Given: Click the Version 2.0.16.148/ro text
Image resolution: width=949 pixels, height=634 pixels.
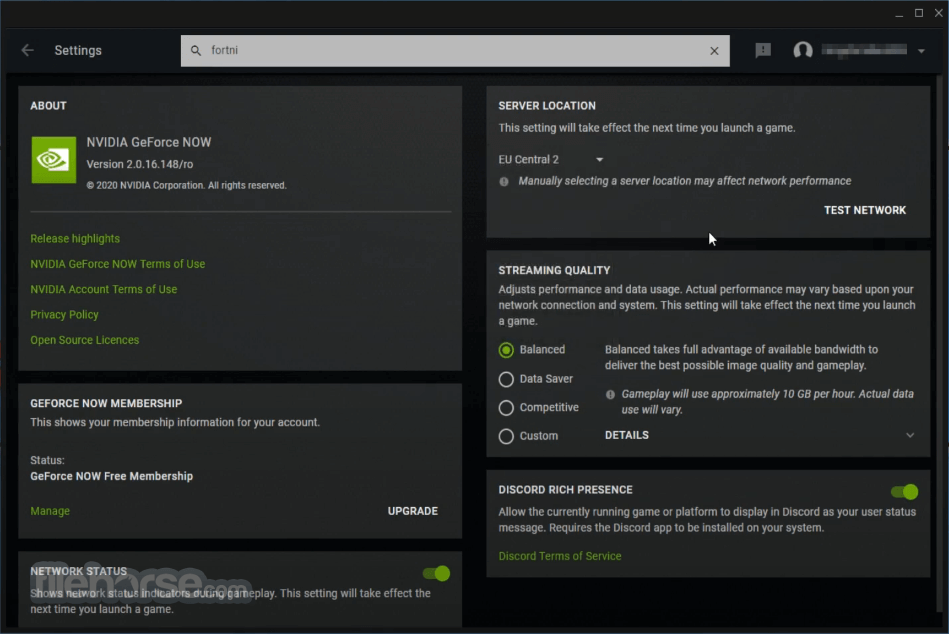Looking at the screenshot, I should [140, 164].
